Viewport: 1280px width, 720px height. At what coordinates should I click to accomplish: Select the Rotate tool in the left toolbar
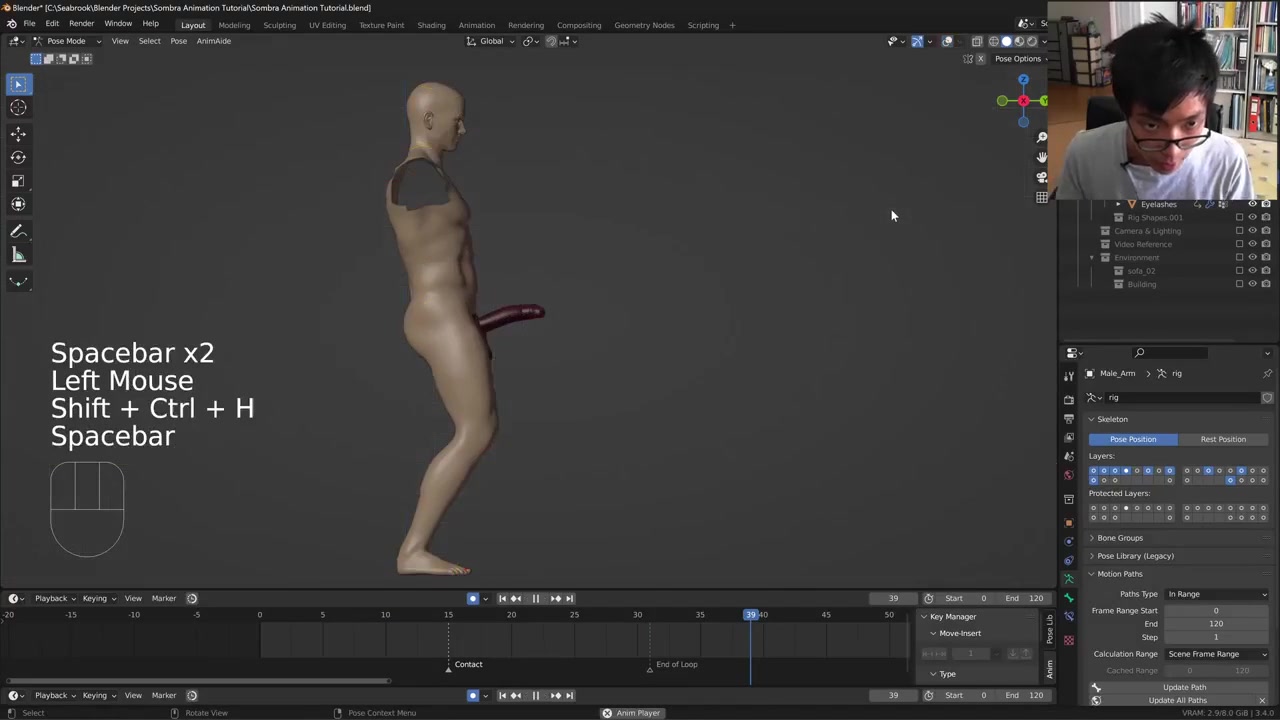pos(18,157)
